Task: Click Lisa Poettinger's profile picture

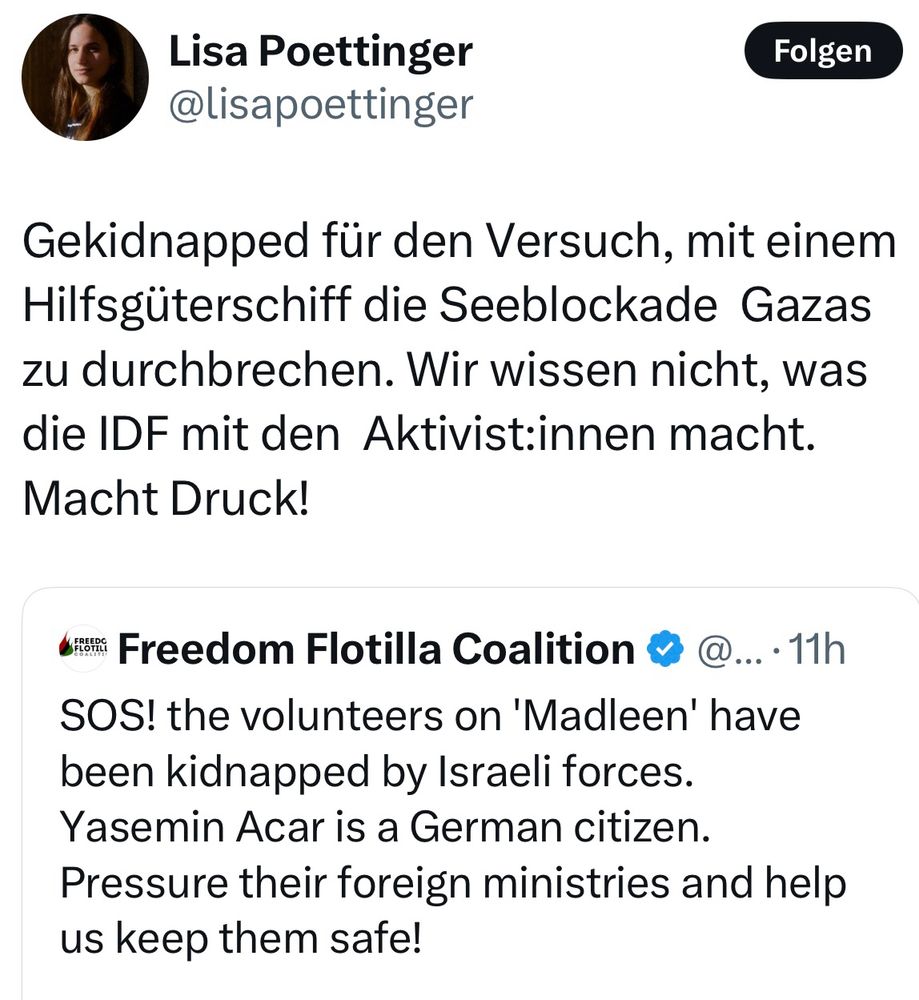Action: (83, 76)
